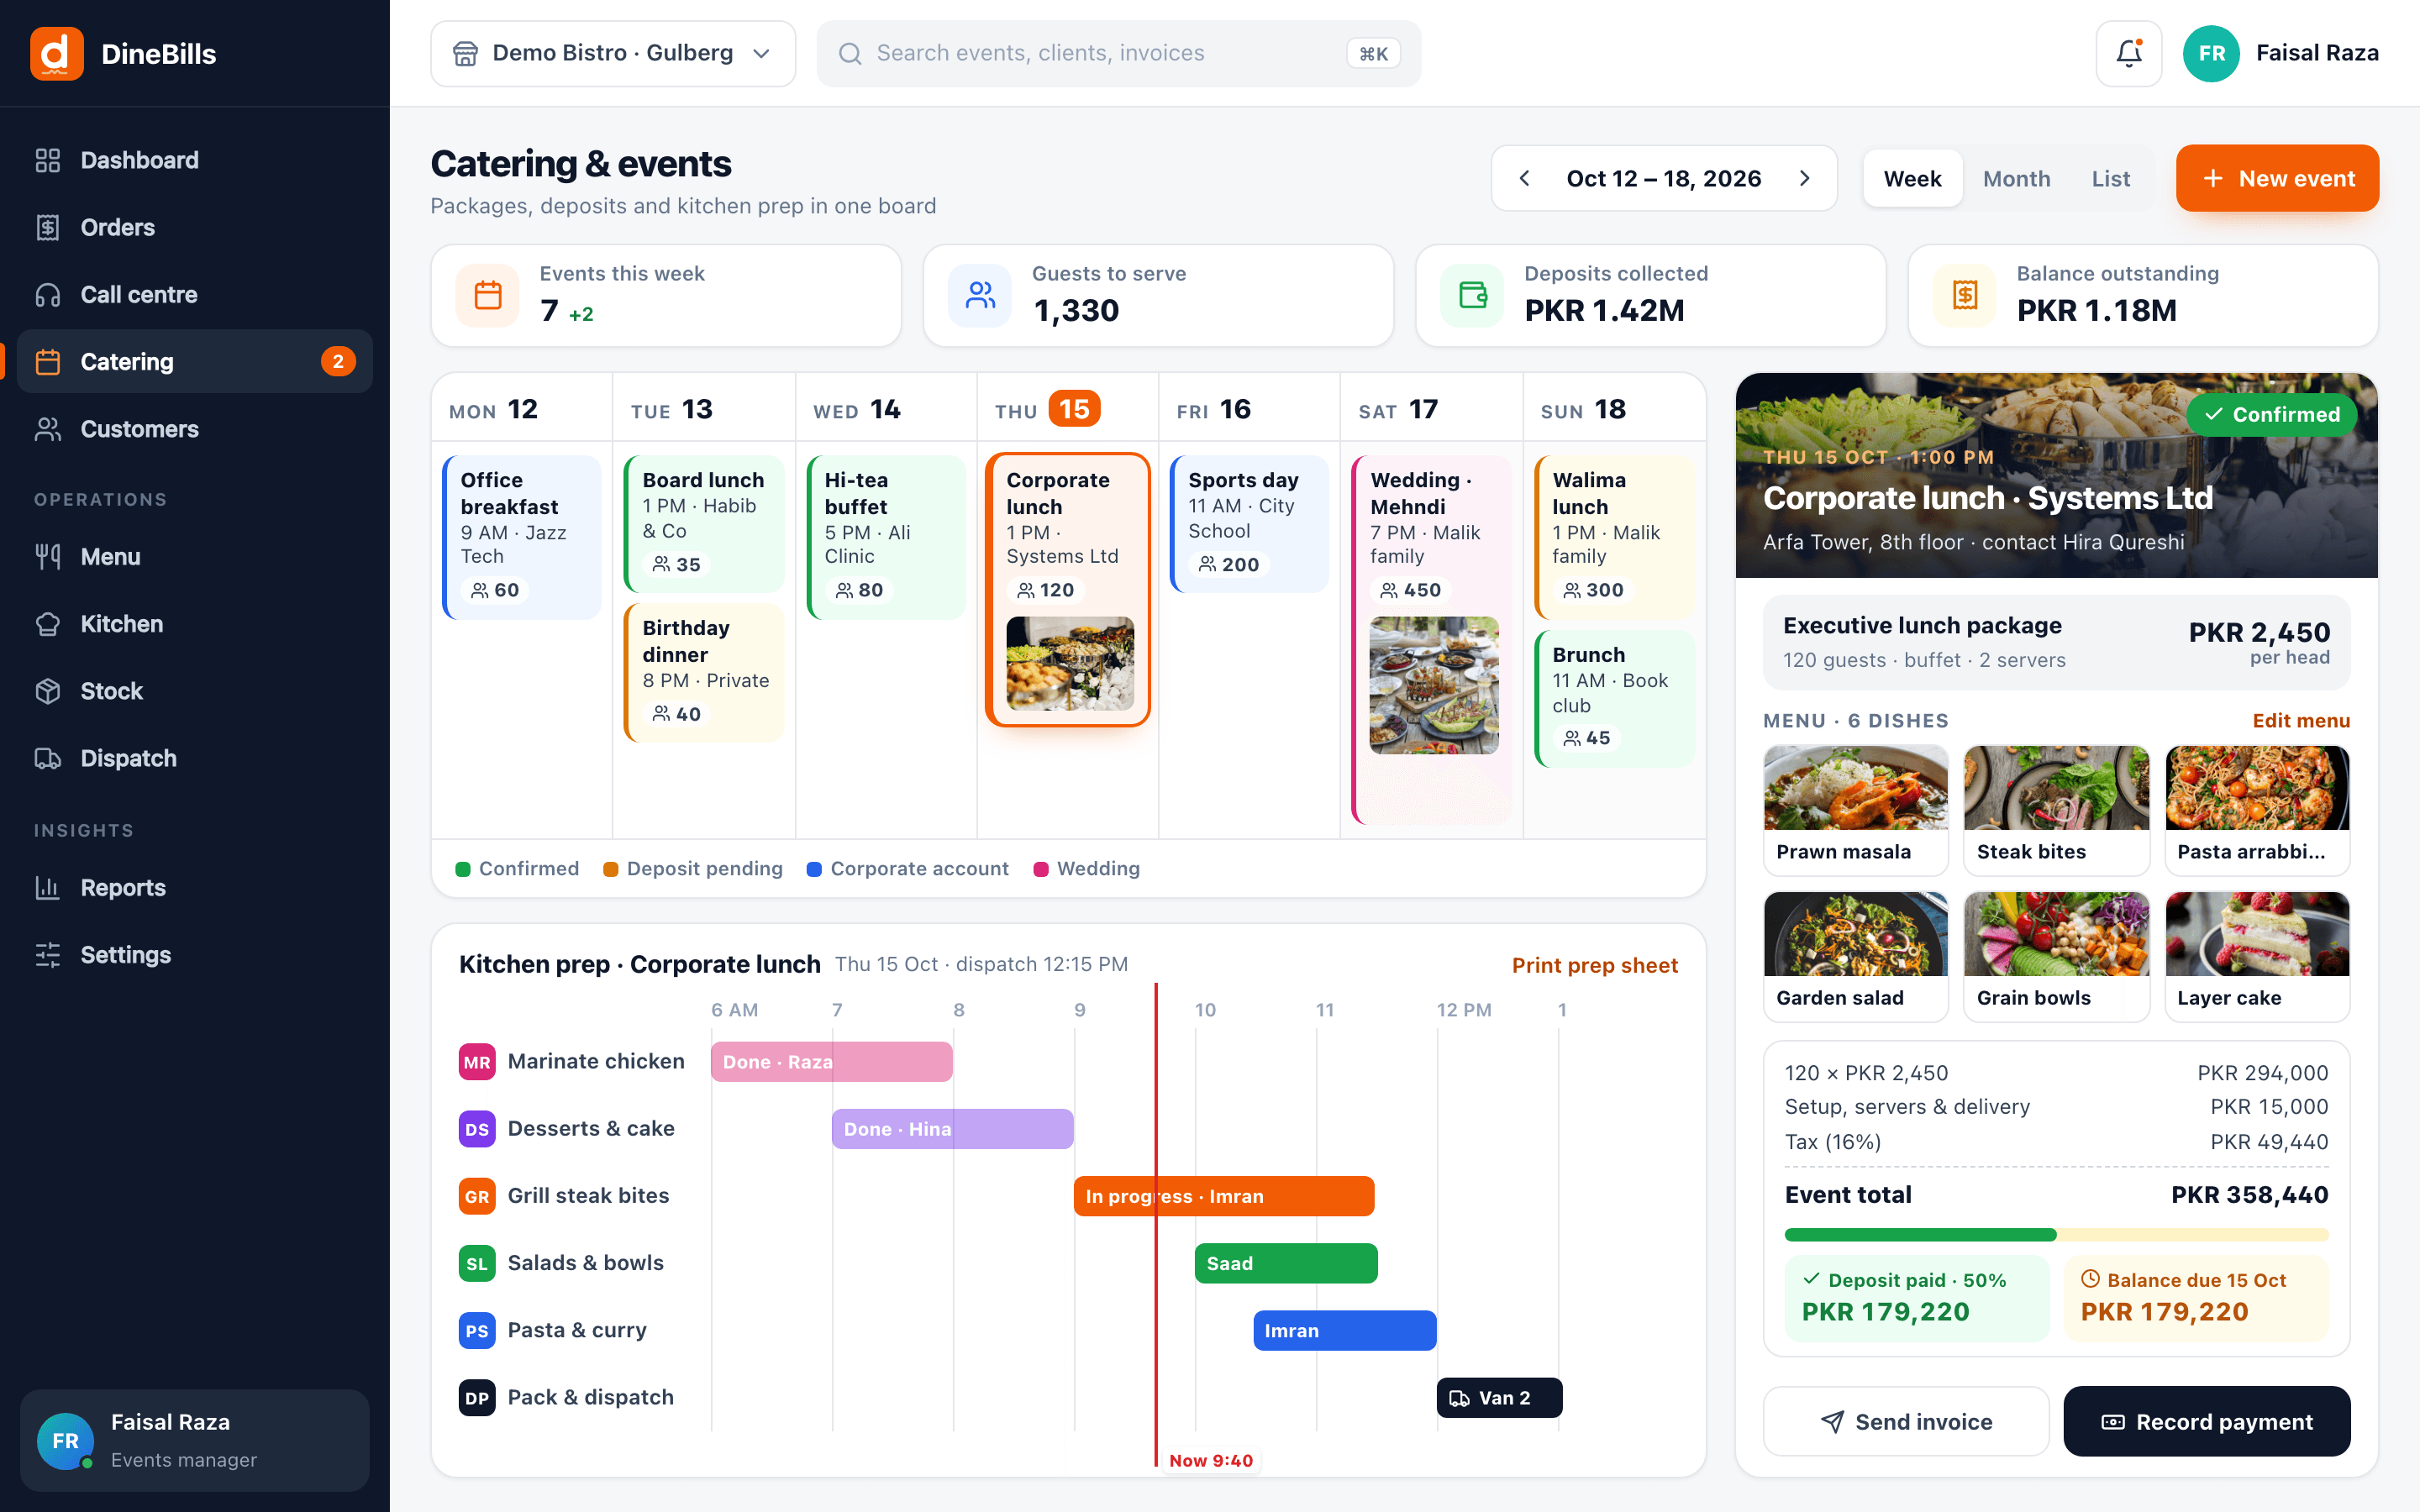This screenshot has width=2420, height=1512.
Task: Open the Reports sidebar item
Action: pos(195,887)
